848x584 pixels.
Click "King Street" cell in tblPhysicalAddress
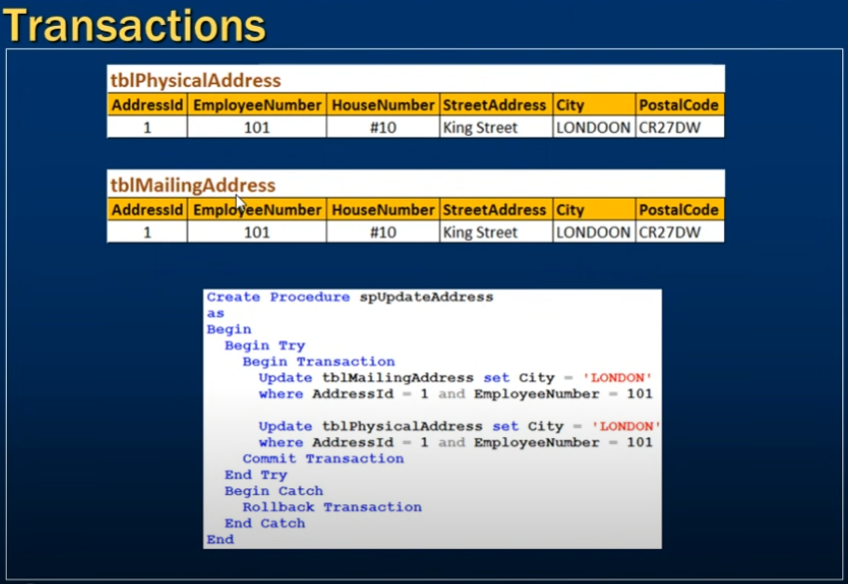click(x=495, y=128)
